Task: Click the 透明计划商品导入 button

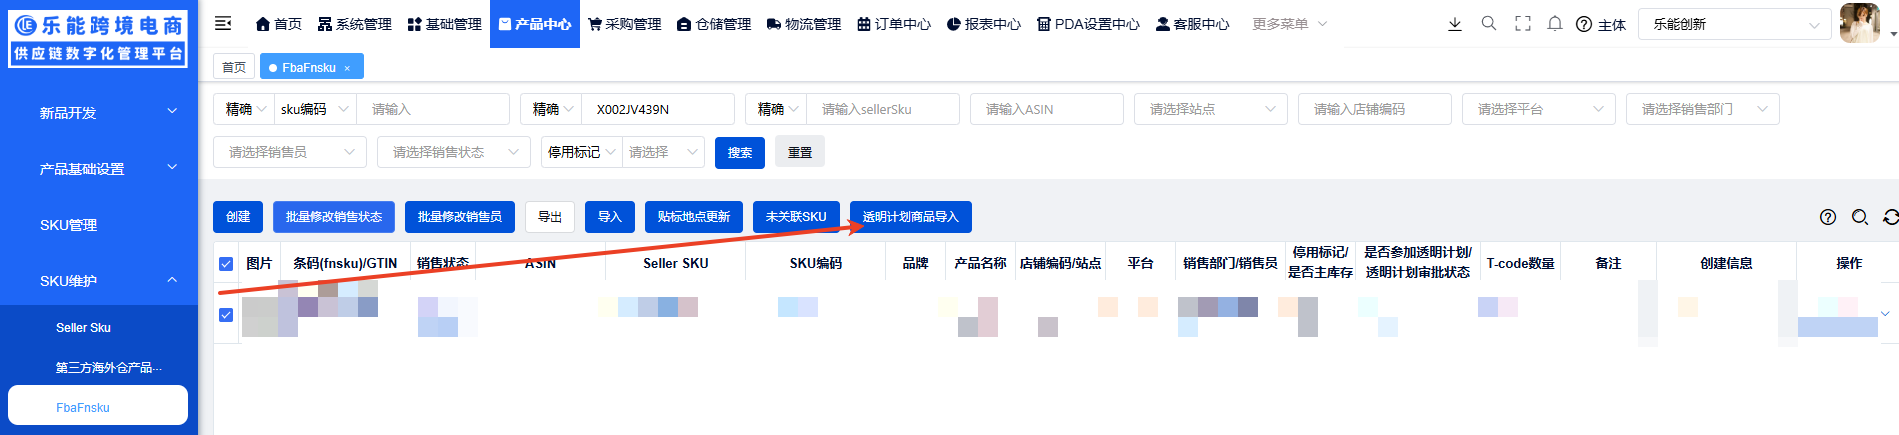Action: pyautogui.click(x=910, y=217)
